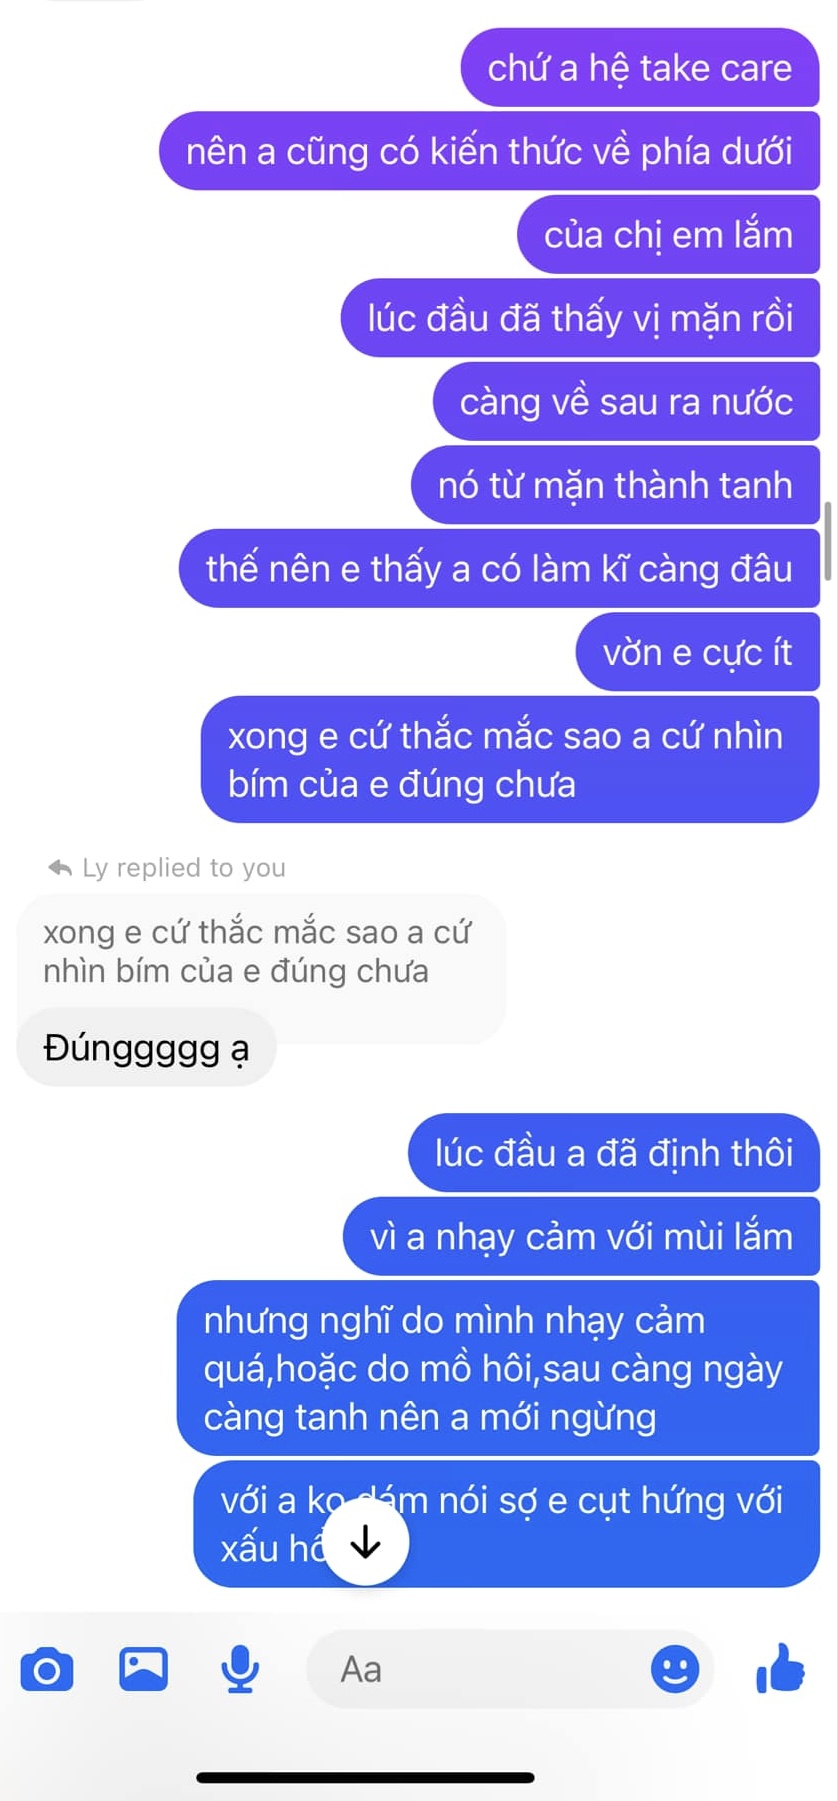Open the camera from the chat bar
The height and width of the screenshot is (1801, 838).
coord(47,1670)
